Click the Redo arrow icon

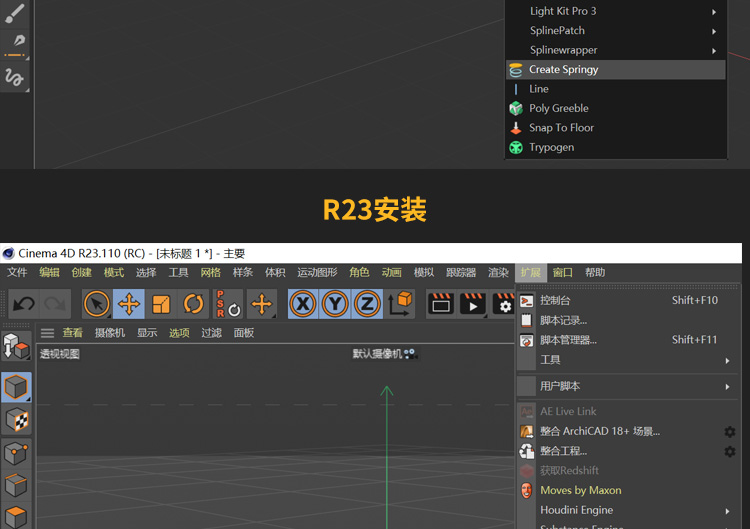[x=55, y=304]
